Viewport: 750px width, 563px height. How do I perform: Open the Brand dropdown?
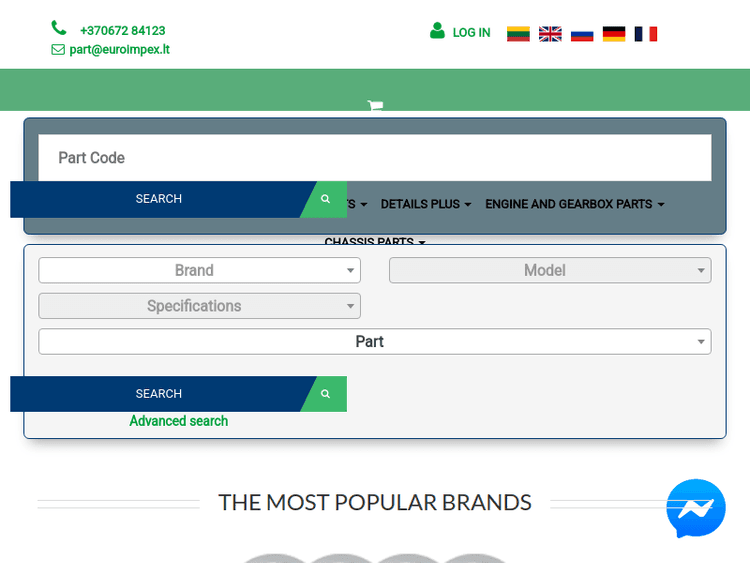click(x=199, y=270)
